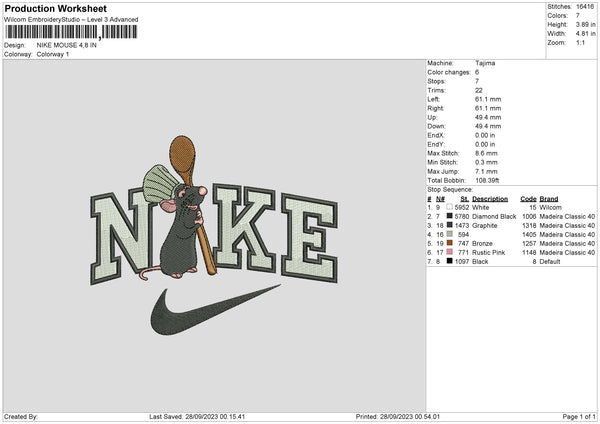The image size is (600, 424).
Task: Click the Height value 3.89 in
Action: (x=585, y=24)
